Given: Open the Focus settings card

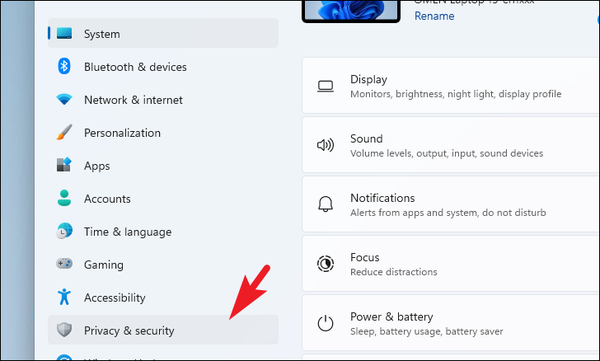Looking at the screenshot, I should (451, 264).
